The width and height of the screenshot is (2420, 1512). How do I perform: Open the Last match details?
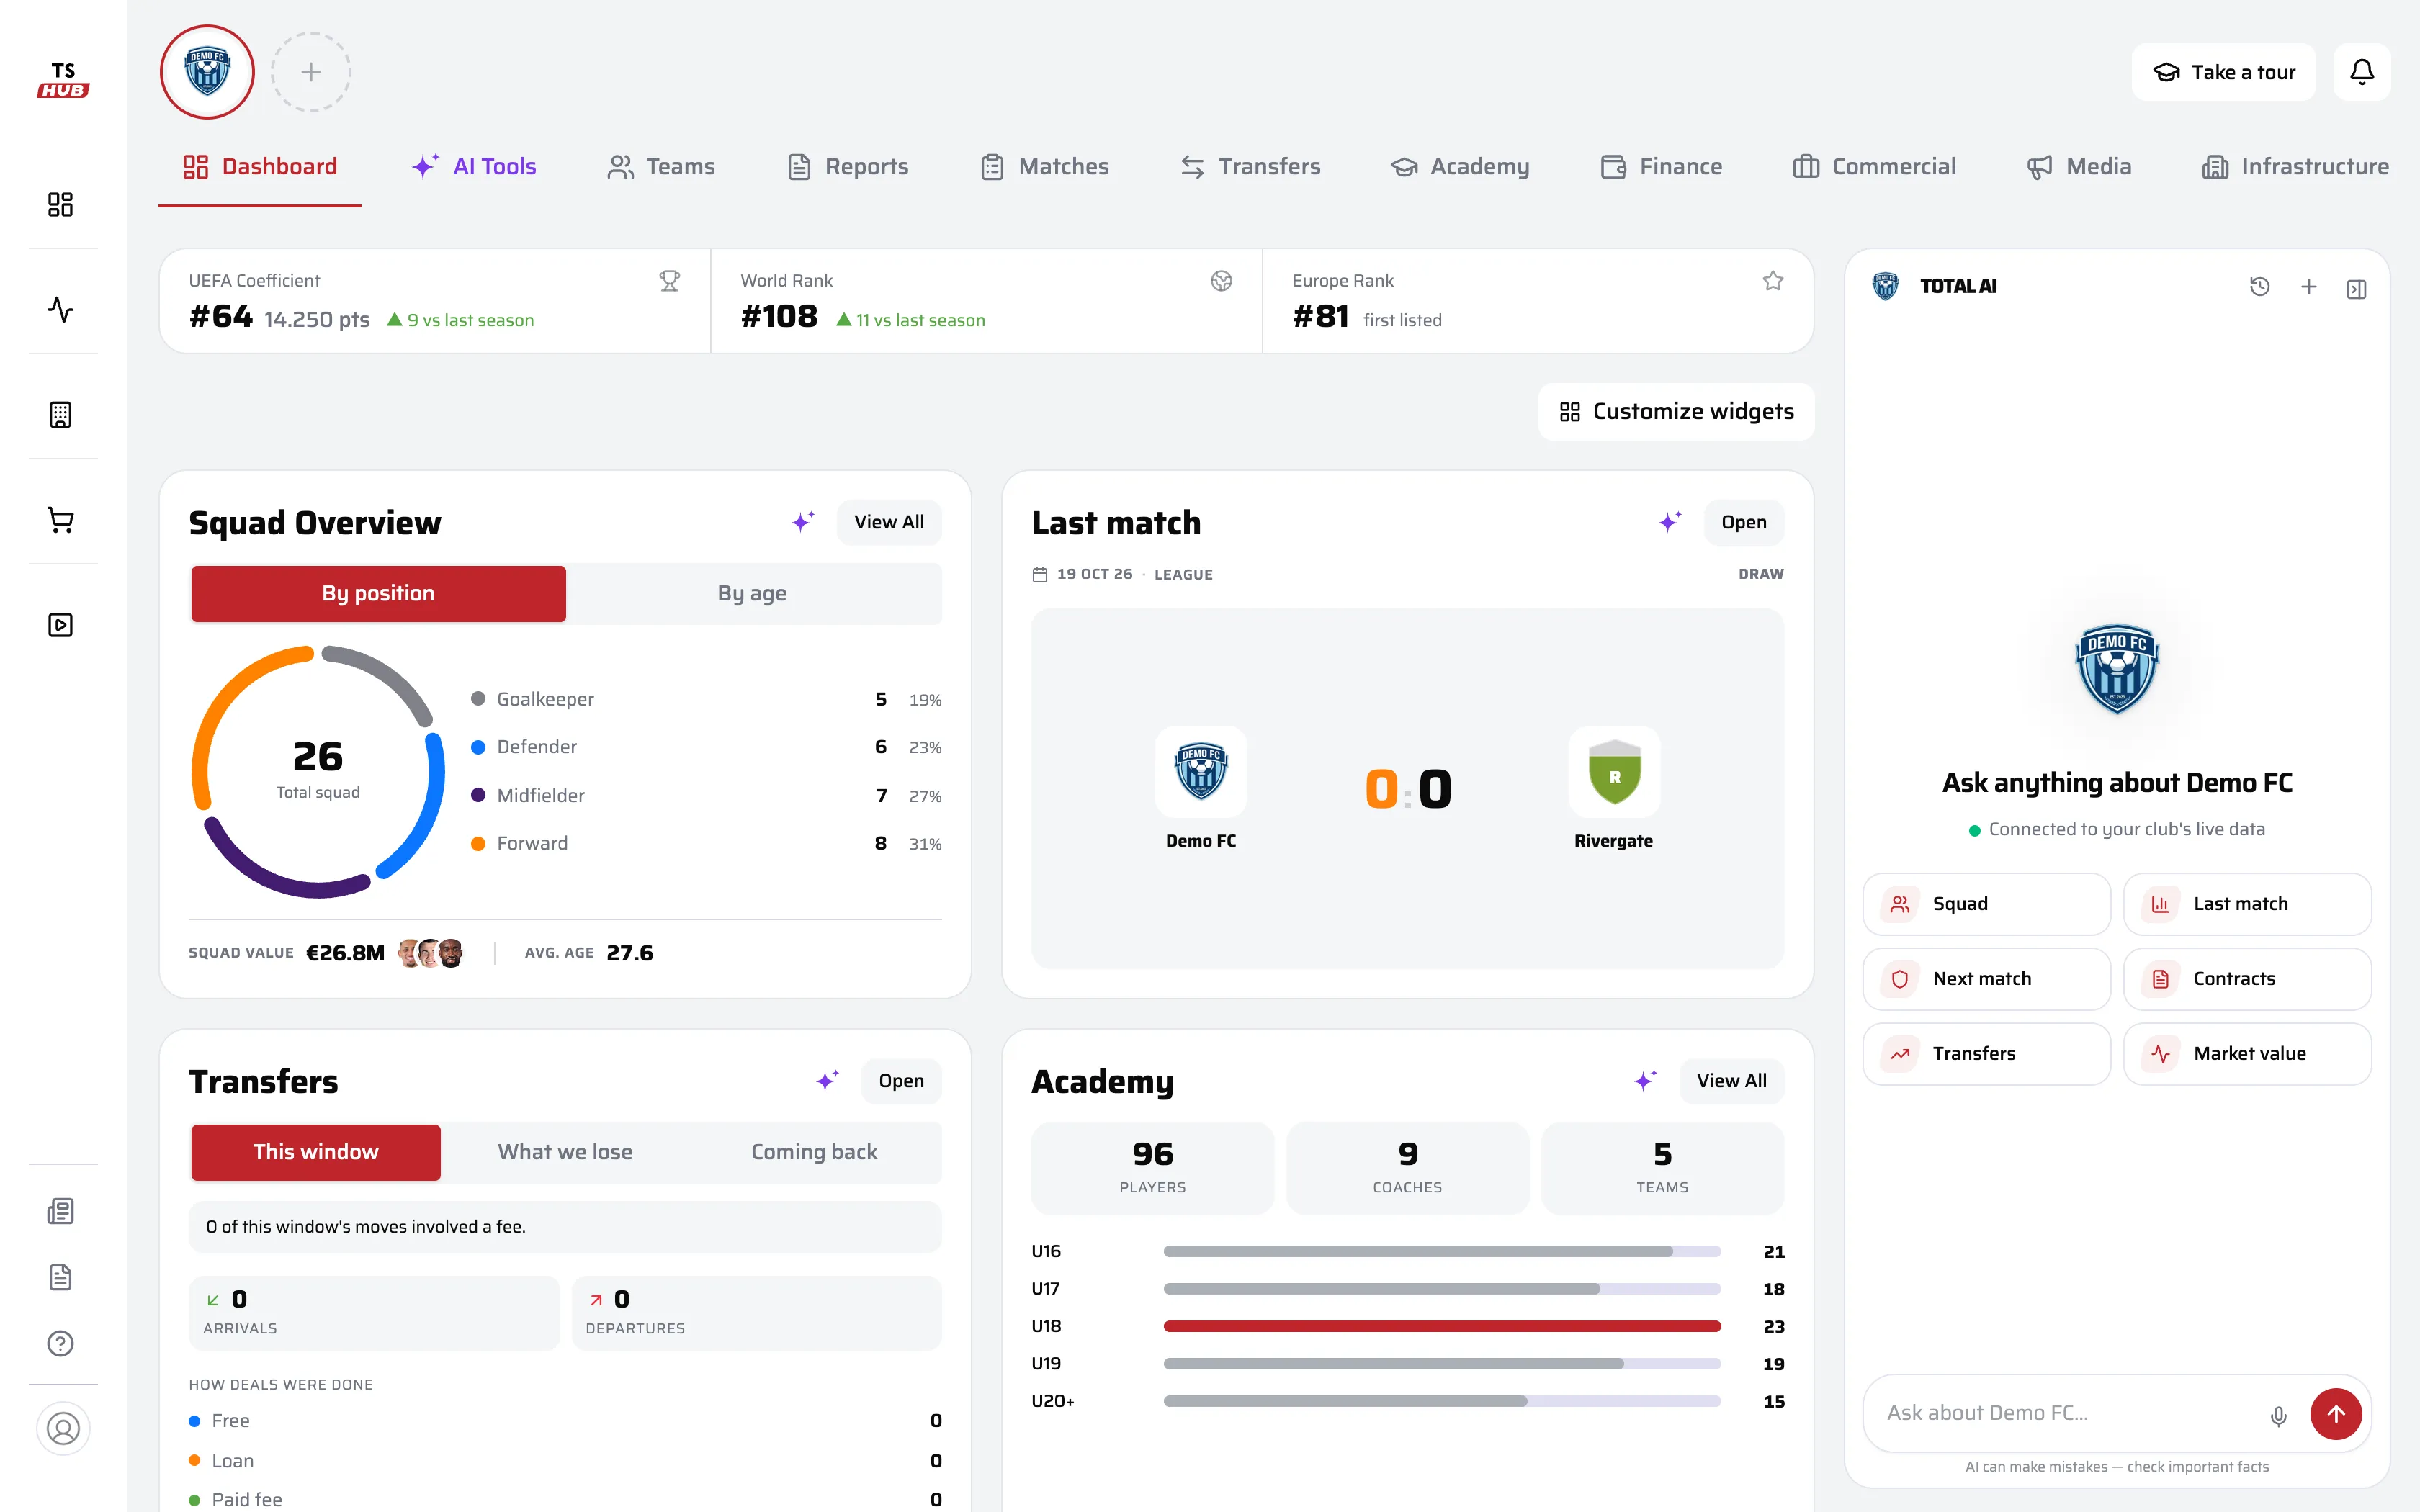[1744, 522]
